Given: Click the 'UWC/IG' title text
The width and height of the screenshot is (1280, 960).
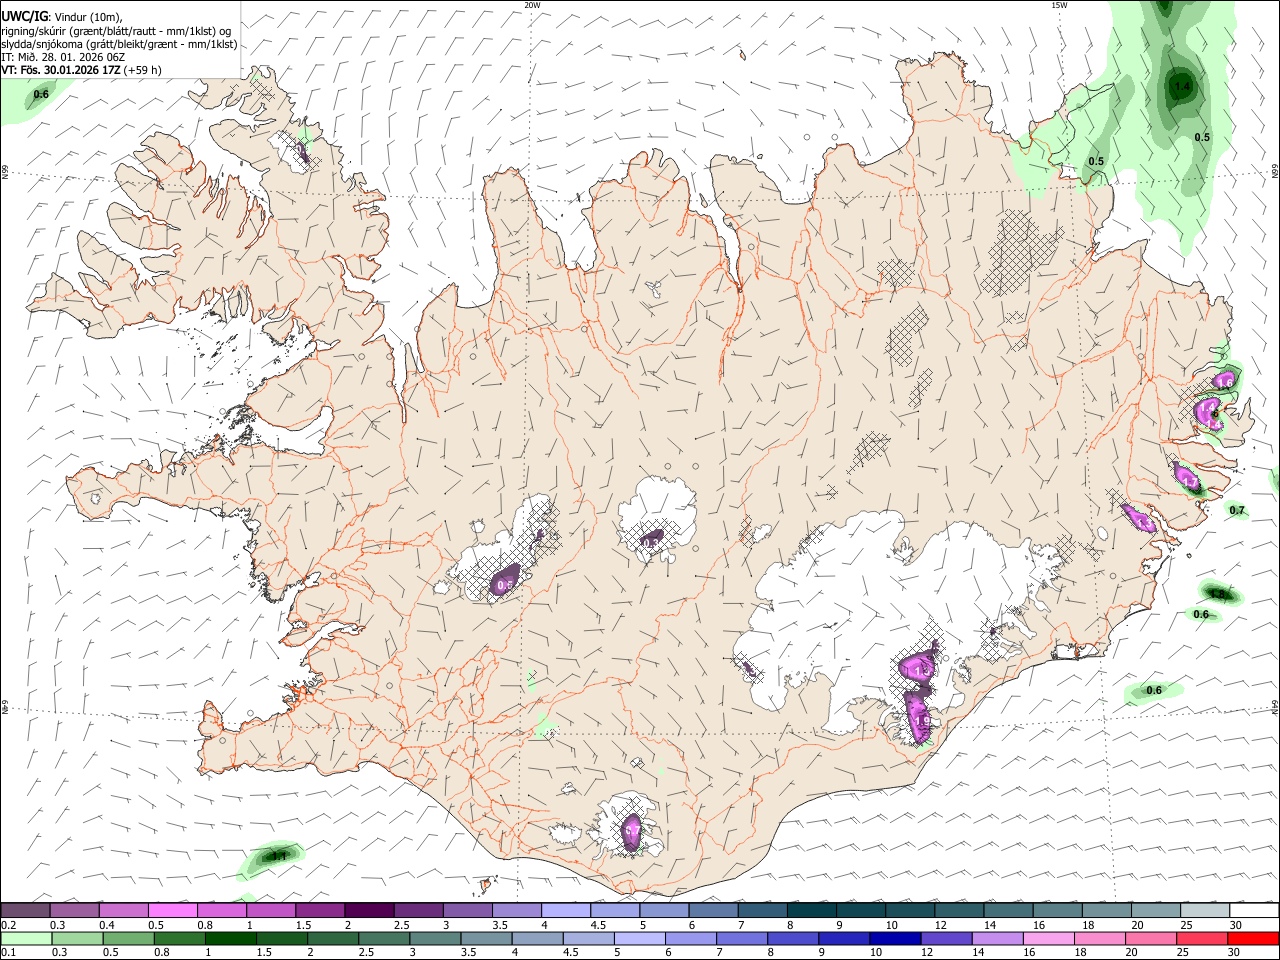Looking at the screenshot, I should pyautogui.click(x=24, y=15).
